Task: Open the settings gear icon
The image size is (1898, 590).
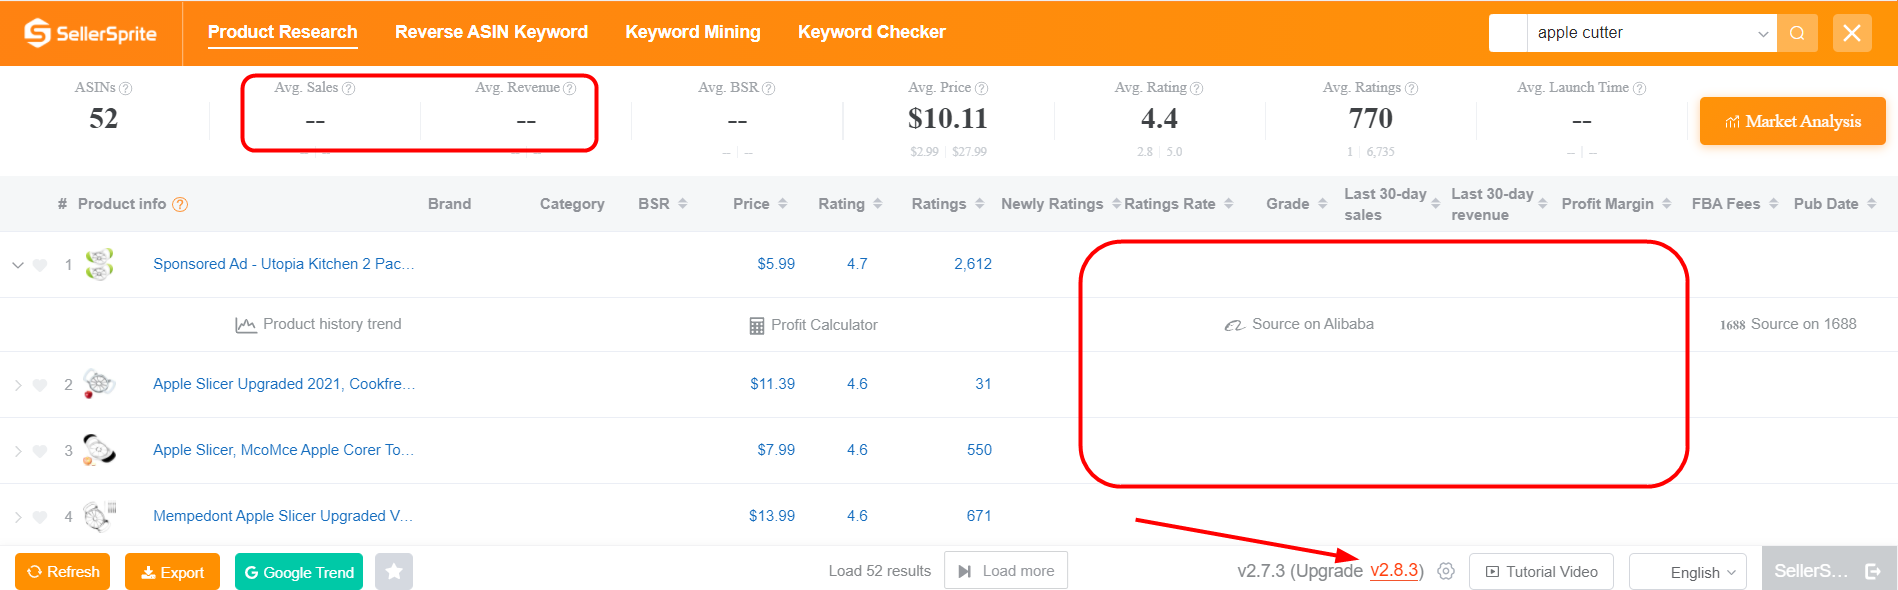Action: tap(1446, 571)
